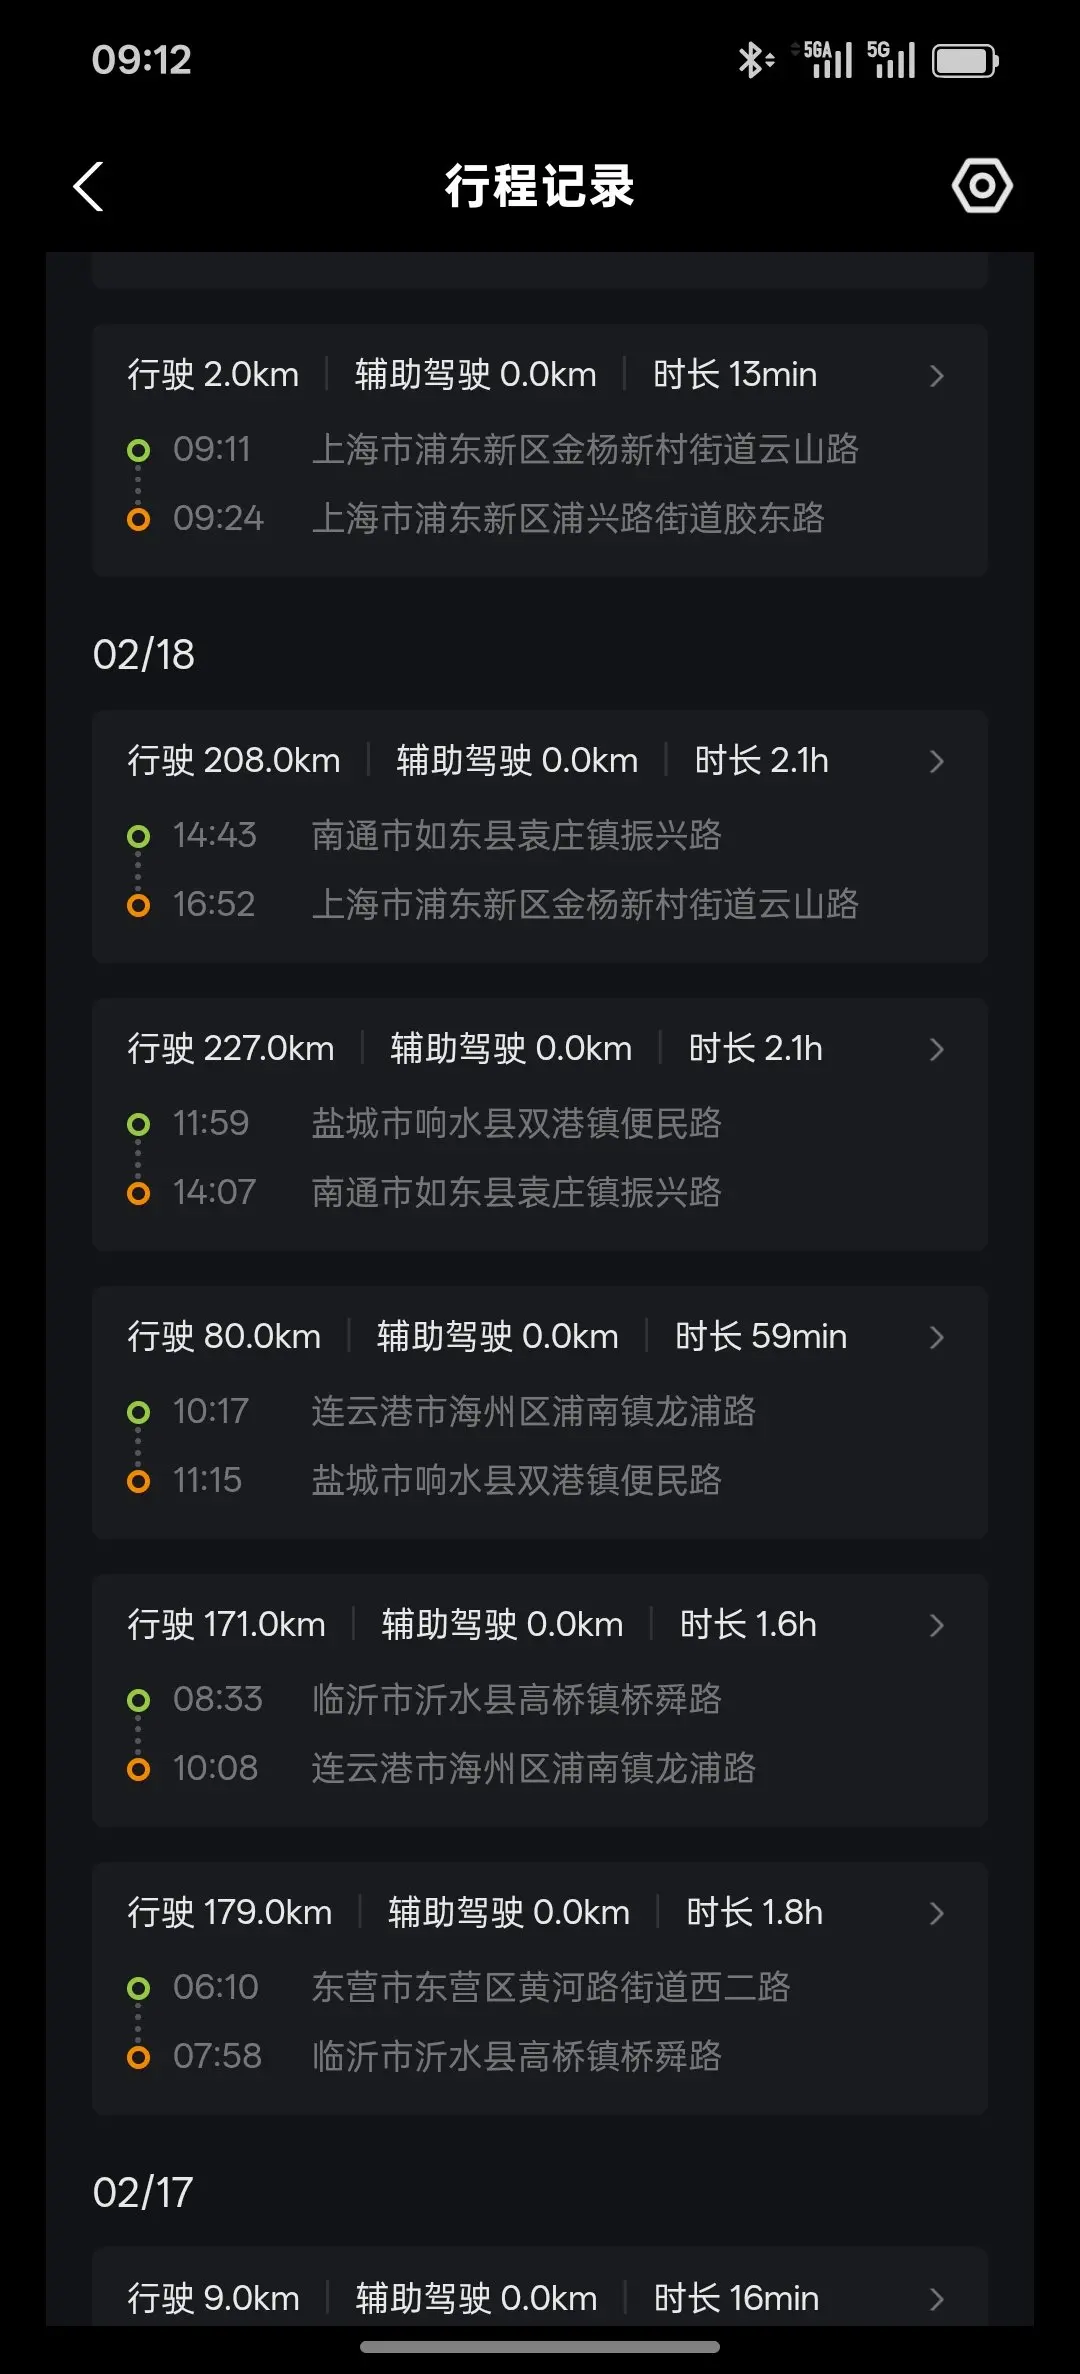Tap green start marker at 06:10

coord(139,1988)
